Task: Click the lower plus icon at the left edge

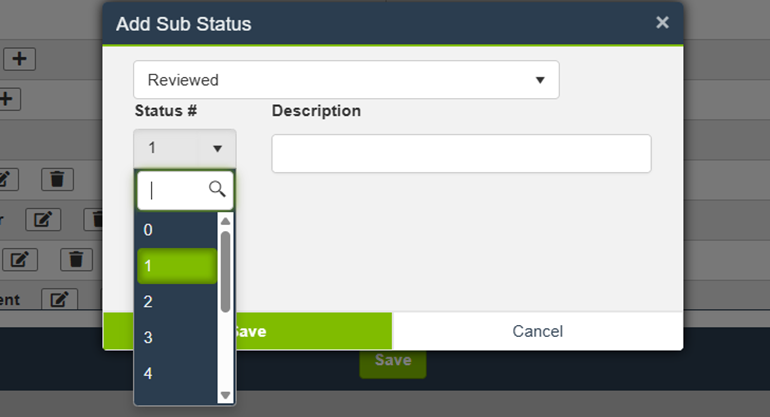Action: click(8, 99)
